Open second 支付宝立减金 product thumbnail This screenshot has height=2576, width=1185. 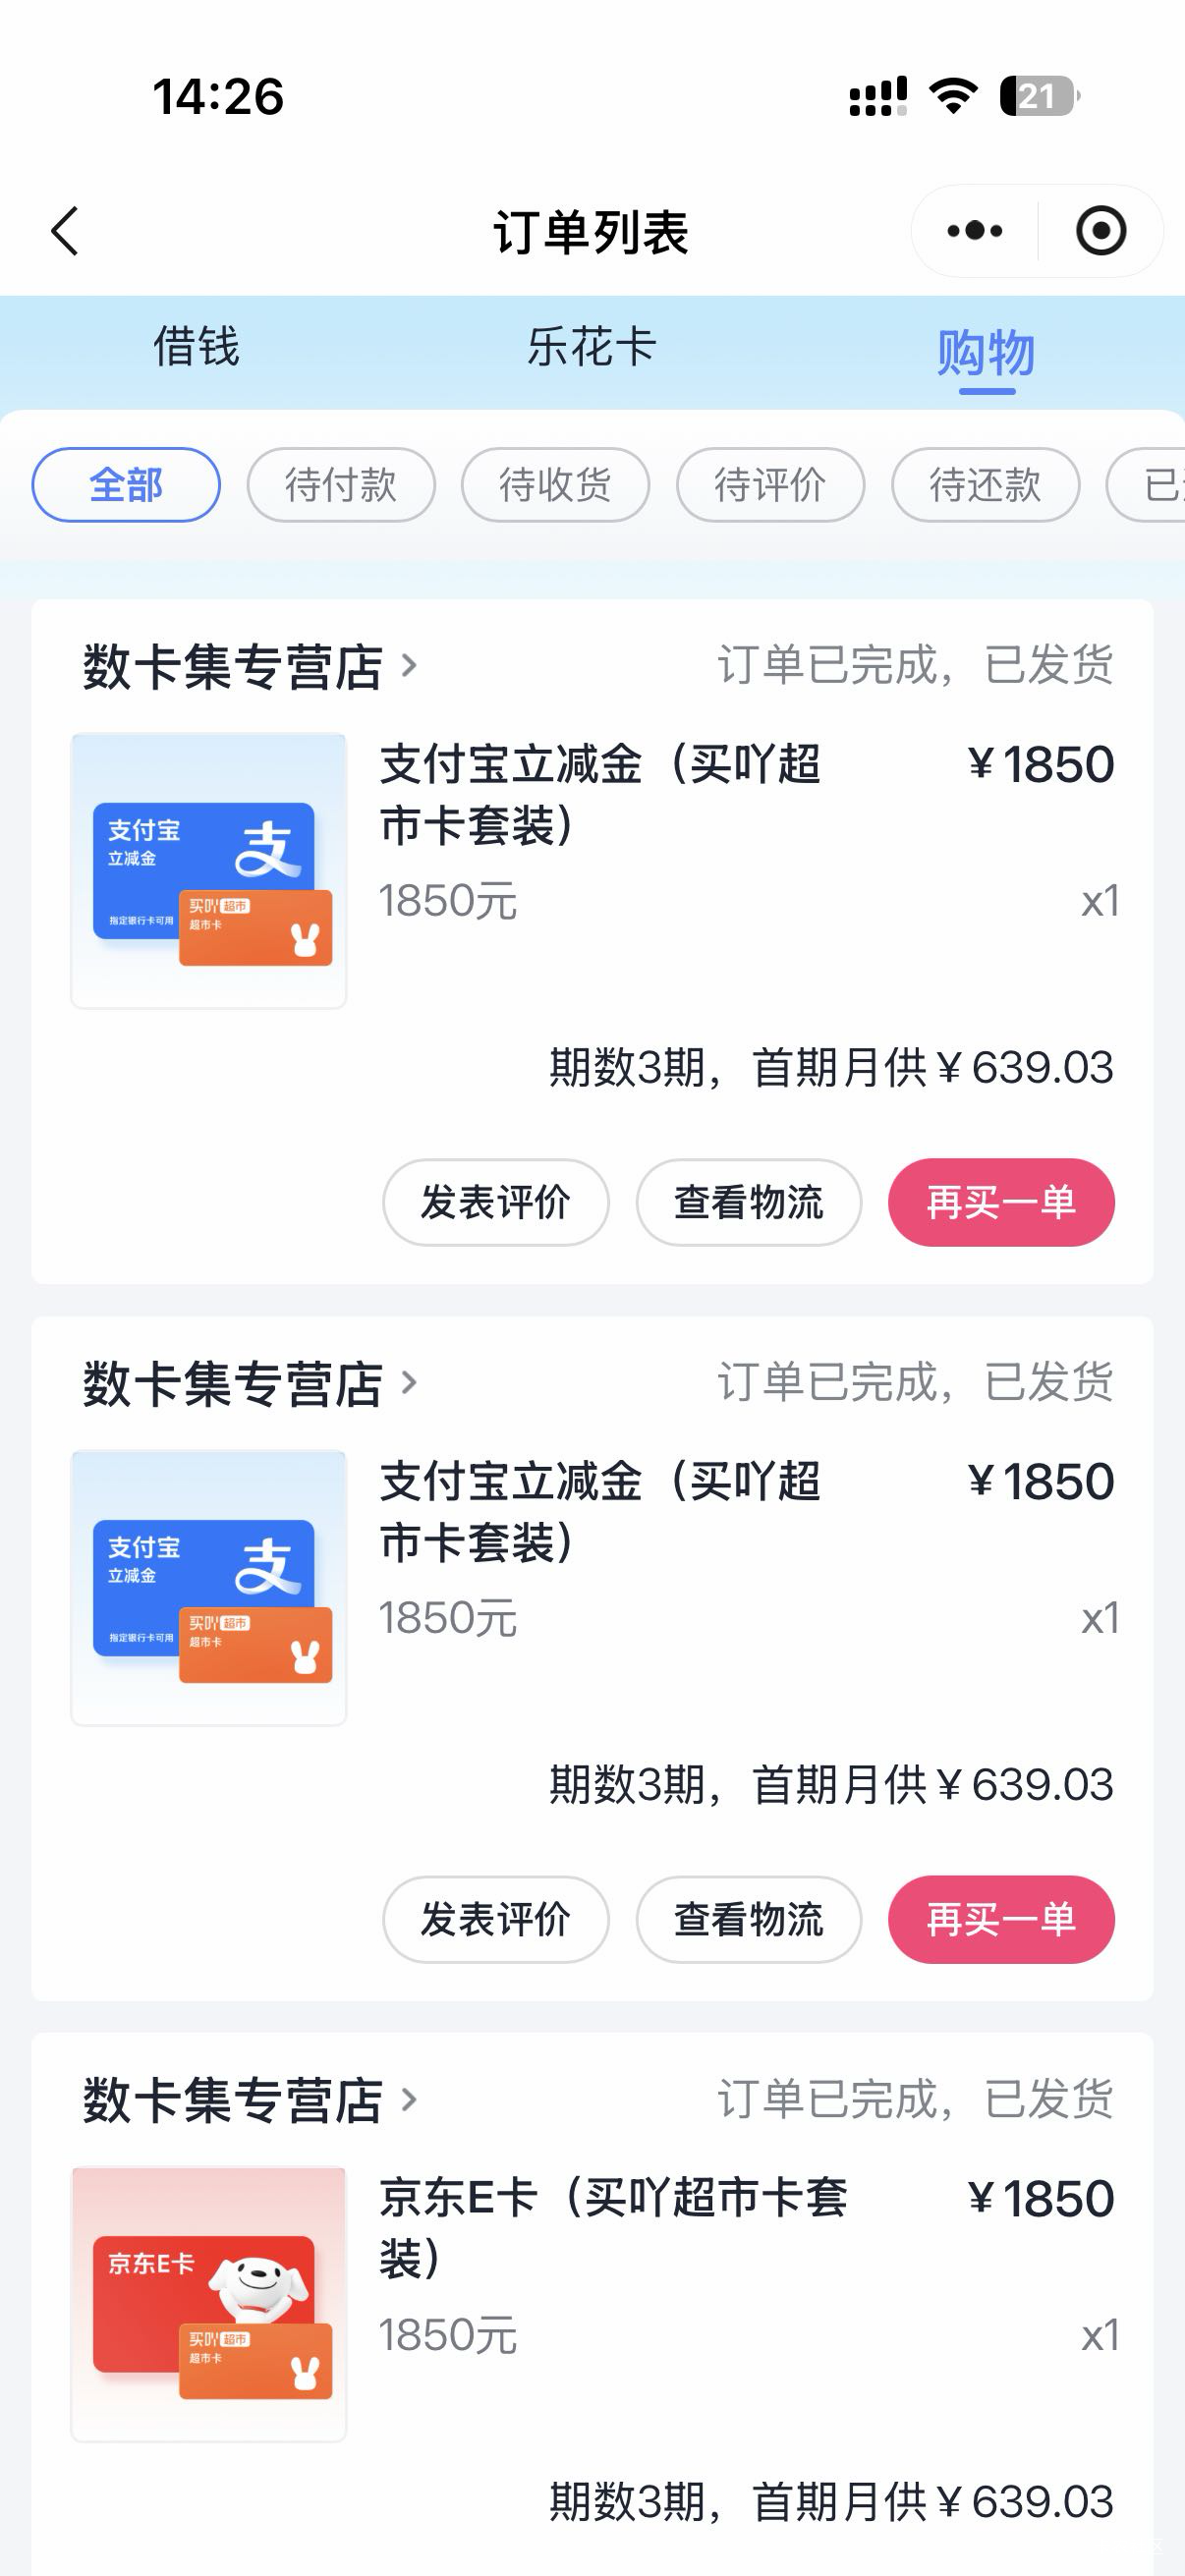click(x=209, y=1587)
